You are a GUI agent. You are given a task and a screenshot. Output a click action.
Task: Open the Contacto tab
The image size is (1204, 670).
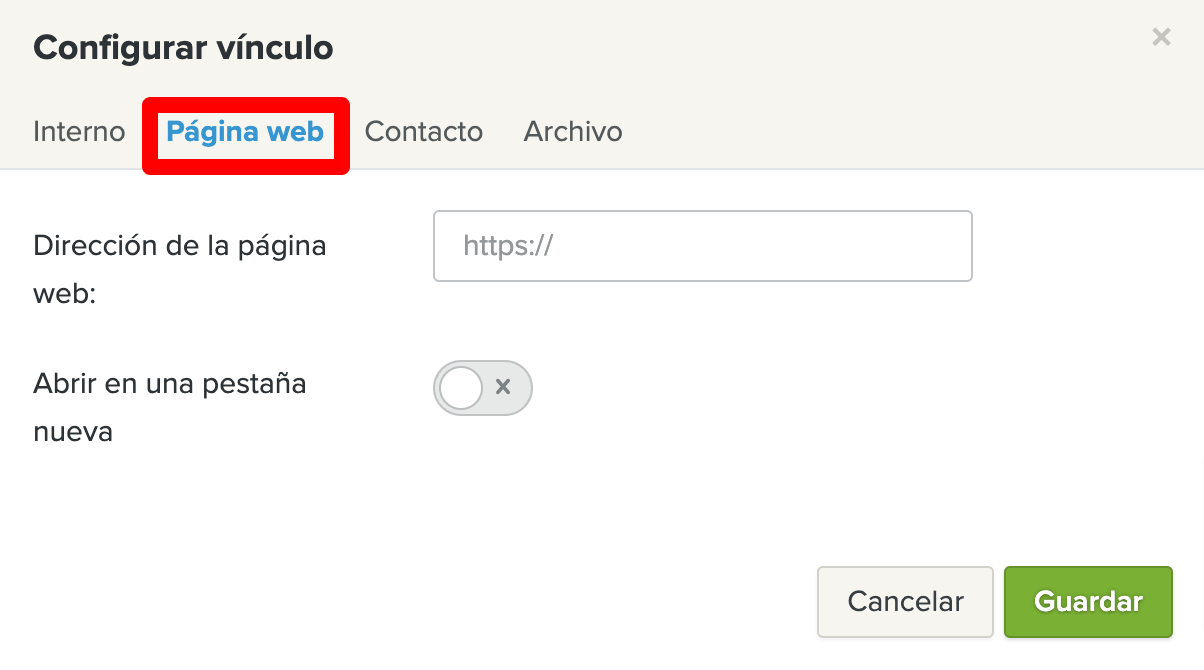point(424,132)
